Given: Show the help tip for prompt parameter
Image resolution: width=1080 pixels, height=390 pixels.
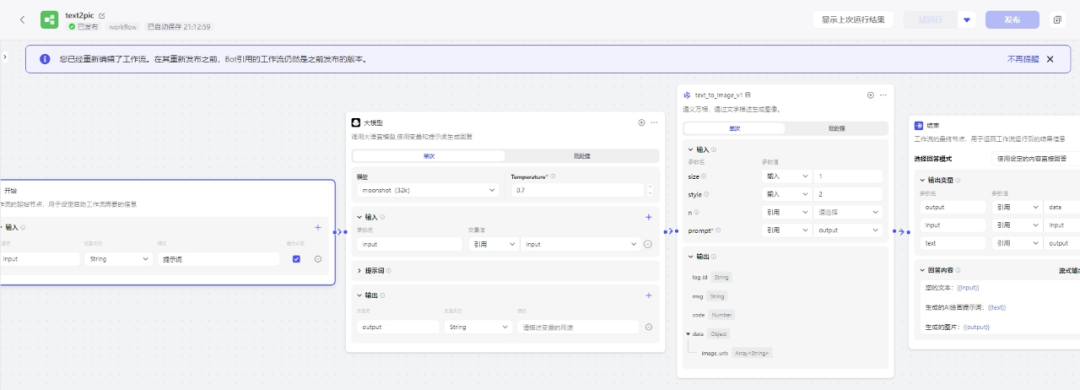Looking at the screenshot, I should pos(717,231).
